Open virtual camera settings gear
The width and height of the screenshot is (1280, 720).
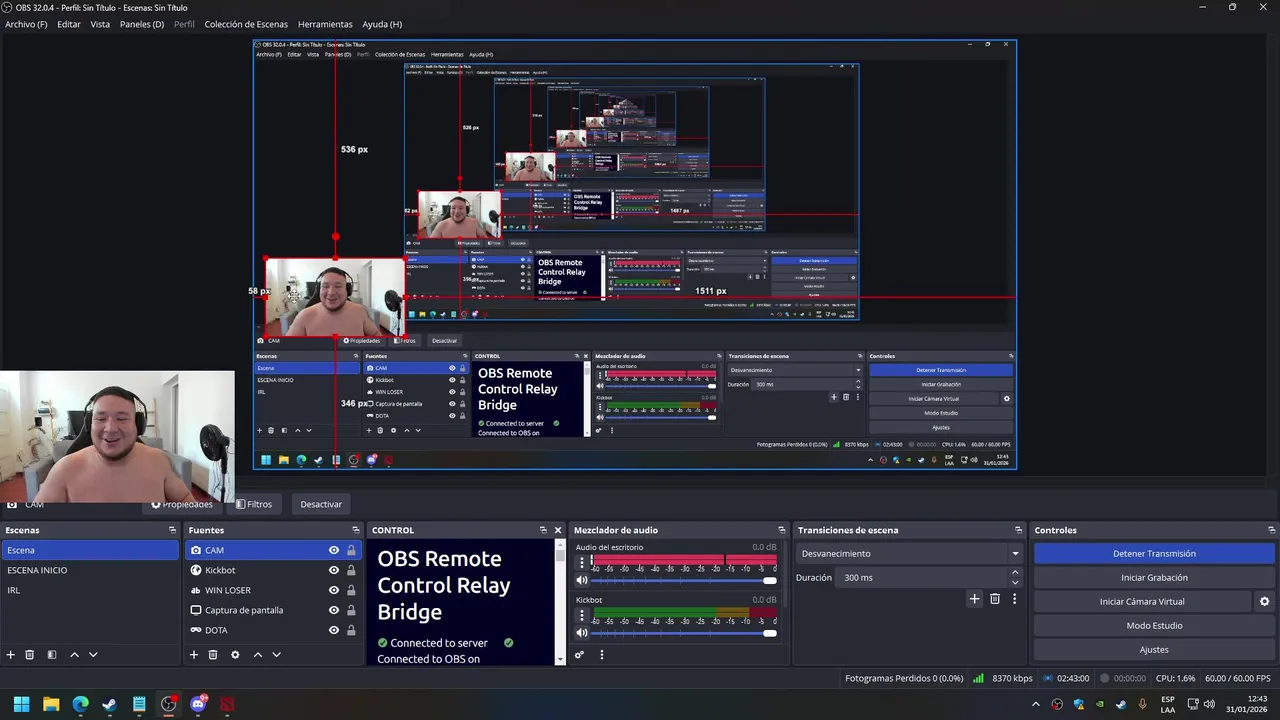coord(1264,601)
